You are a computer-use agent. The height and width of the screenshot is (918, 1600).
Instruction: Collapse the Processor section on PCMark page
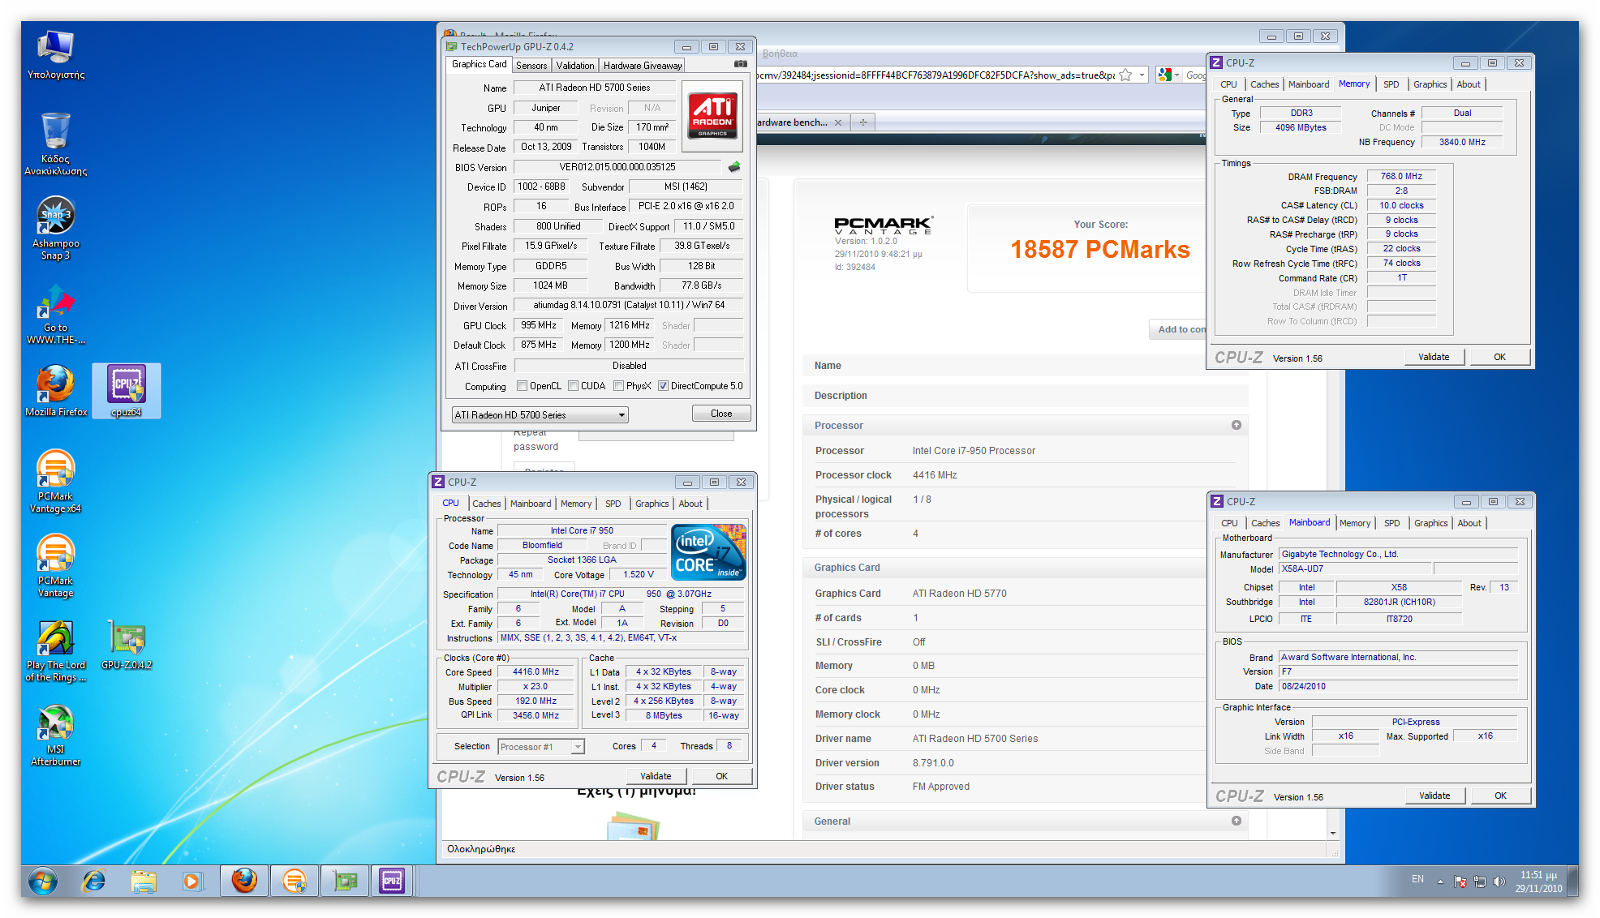click(1236, 425)
